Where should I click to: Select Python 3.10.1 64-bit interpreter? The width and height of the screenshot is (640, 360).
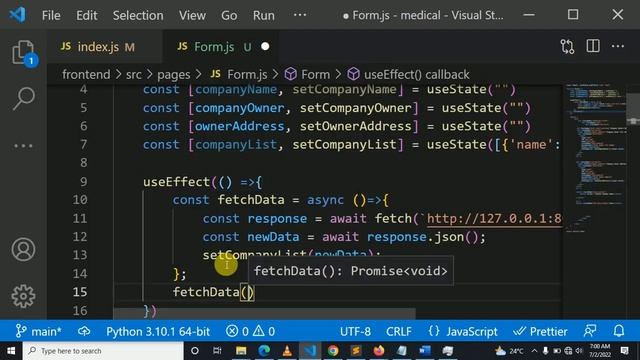(158, 331)
